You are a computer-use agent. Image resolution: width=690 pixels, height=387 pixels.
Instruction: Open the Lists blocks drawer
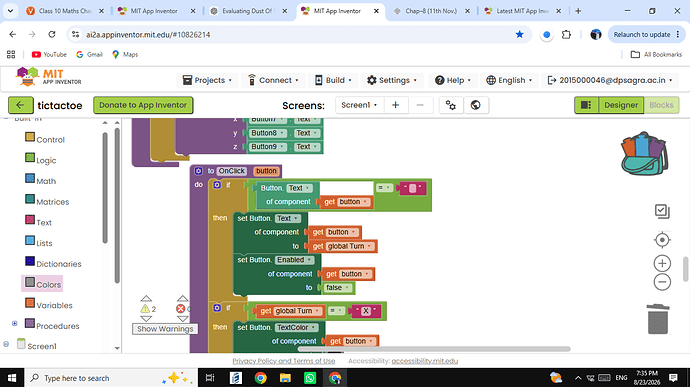[x=39, y=243]
